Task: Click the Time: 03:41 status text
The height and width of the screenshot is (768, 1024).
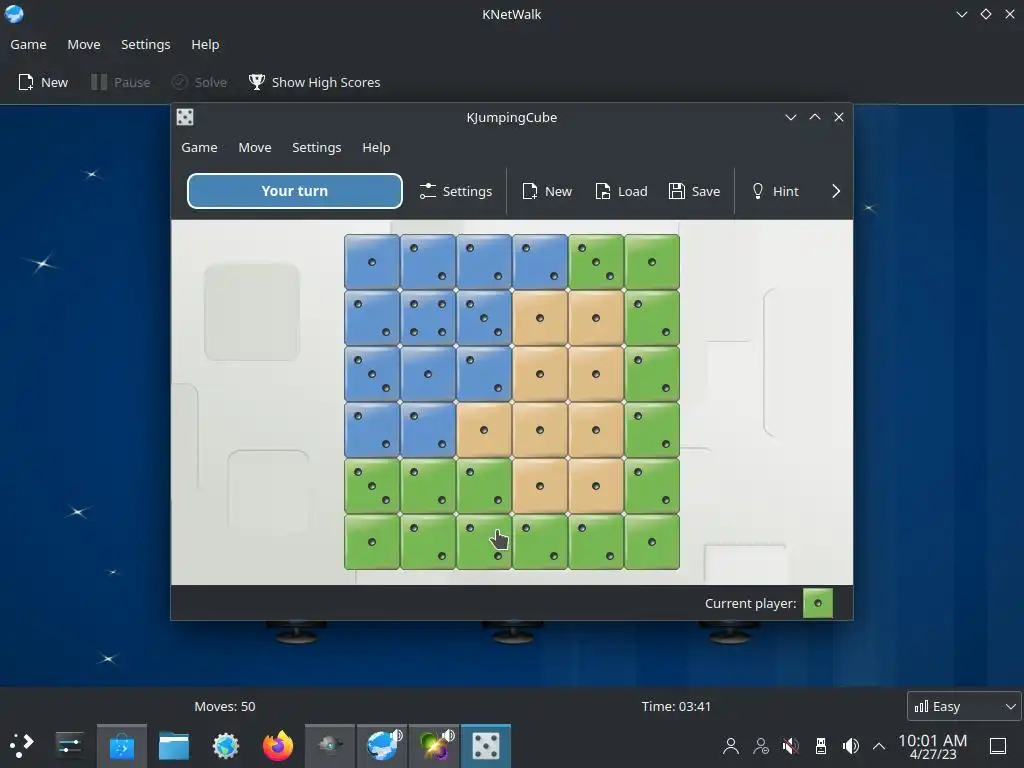Action: [x=676, y=707]
